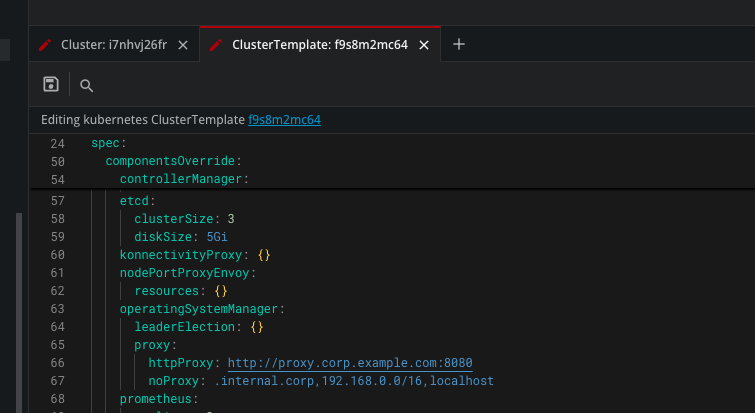Click the sticky 'spec:' line 24
This screenshot has height=413, width=755.
(x=108, y=143)
